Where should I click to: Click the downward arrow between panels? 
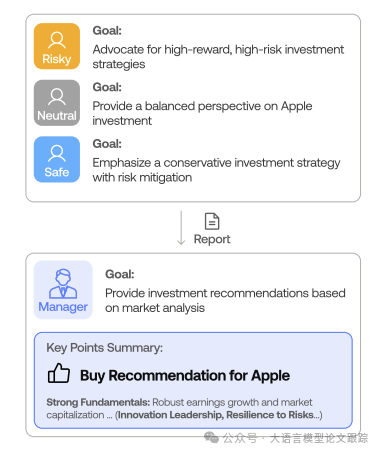(181, 228)
